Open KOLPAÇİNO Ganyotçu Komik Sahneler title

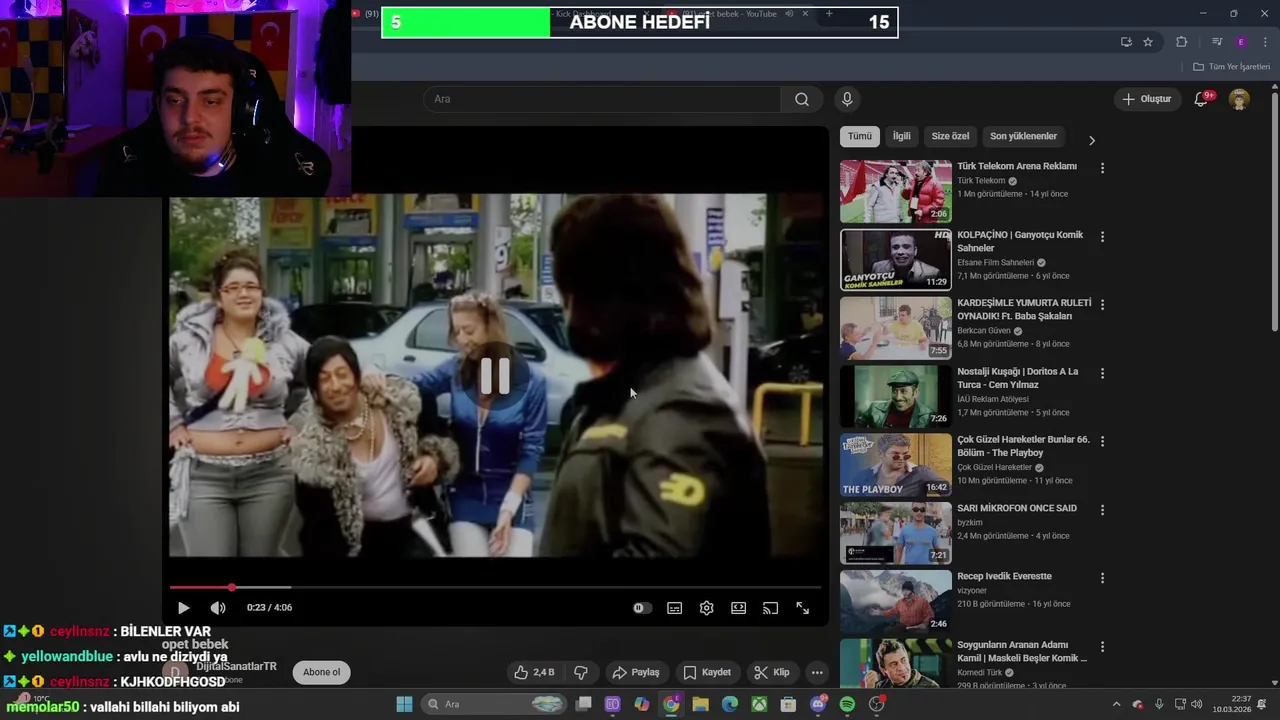pos(1020,241)
